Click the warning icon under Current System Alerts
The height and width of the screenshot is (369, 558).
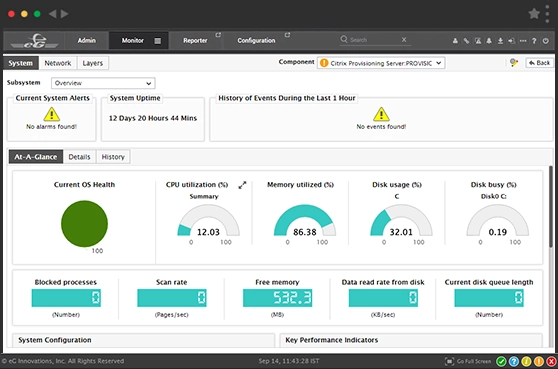click(52, 114)
